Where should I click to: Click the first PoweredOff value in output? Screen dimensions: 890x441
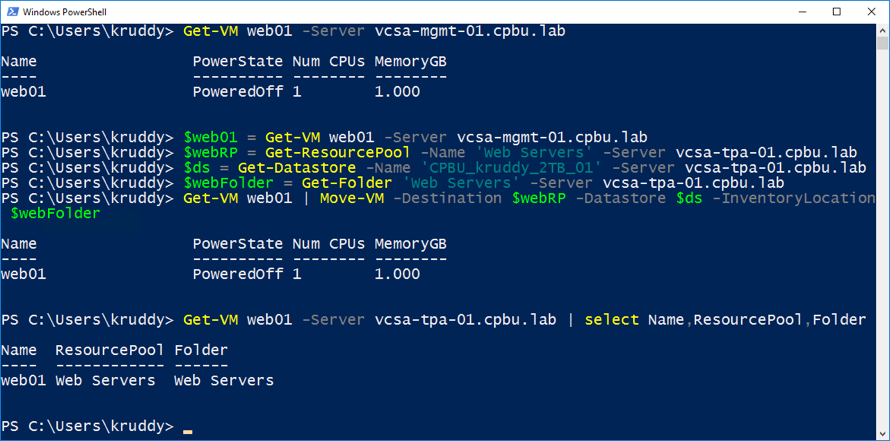point(238,91)
